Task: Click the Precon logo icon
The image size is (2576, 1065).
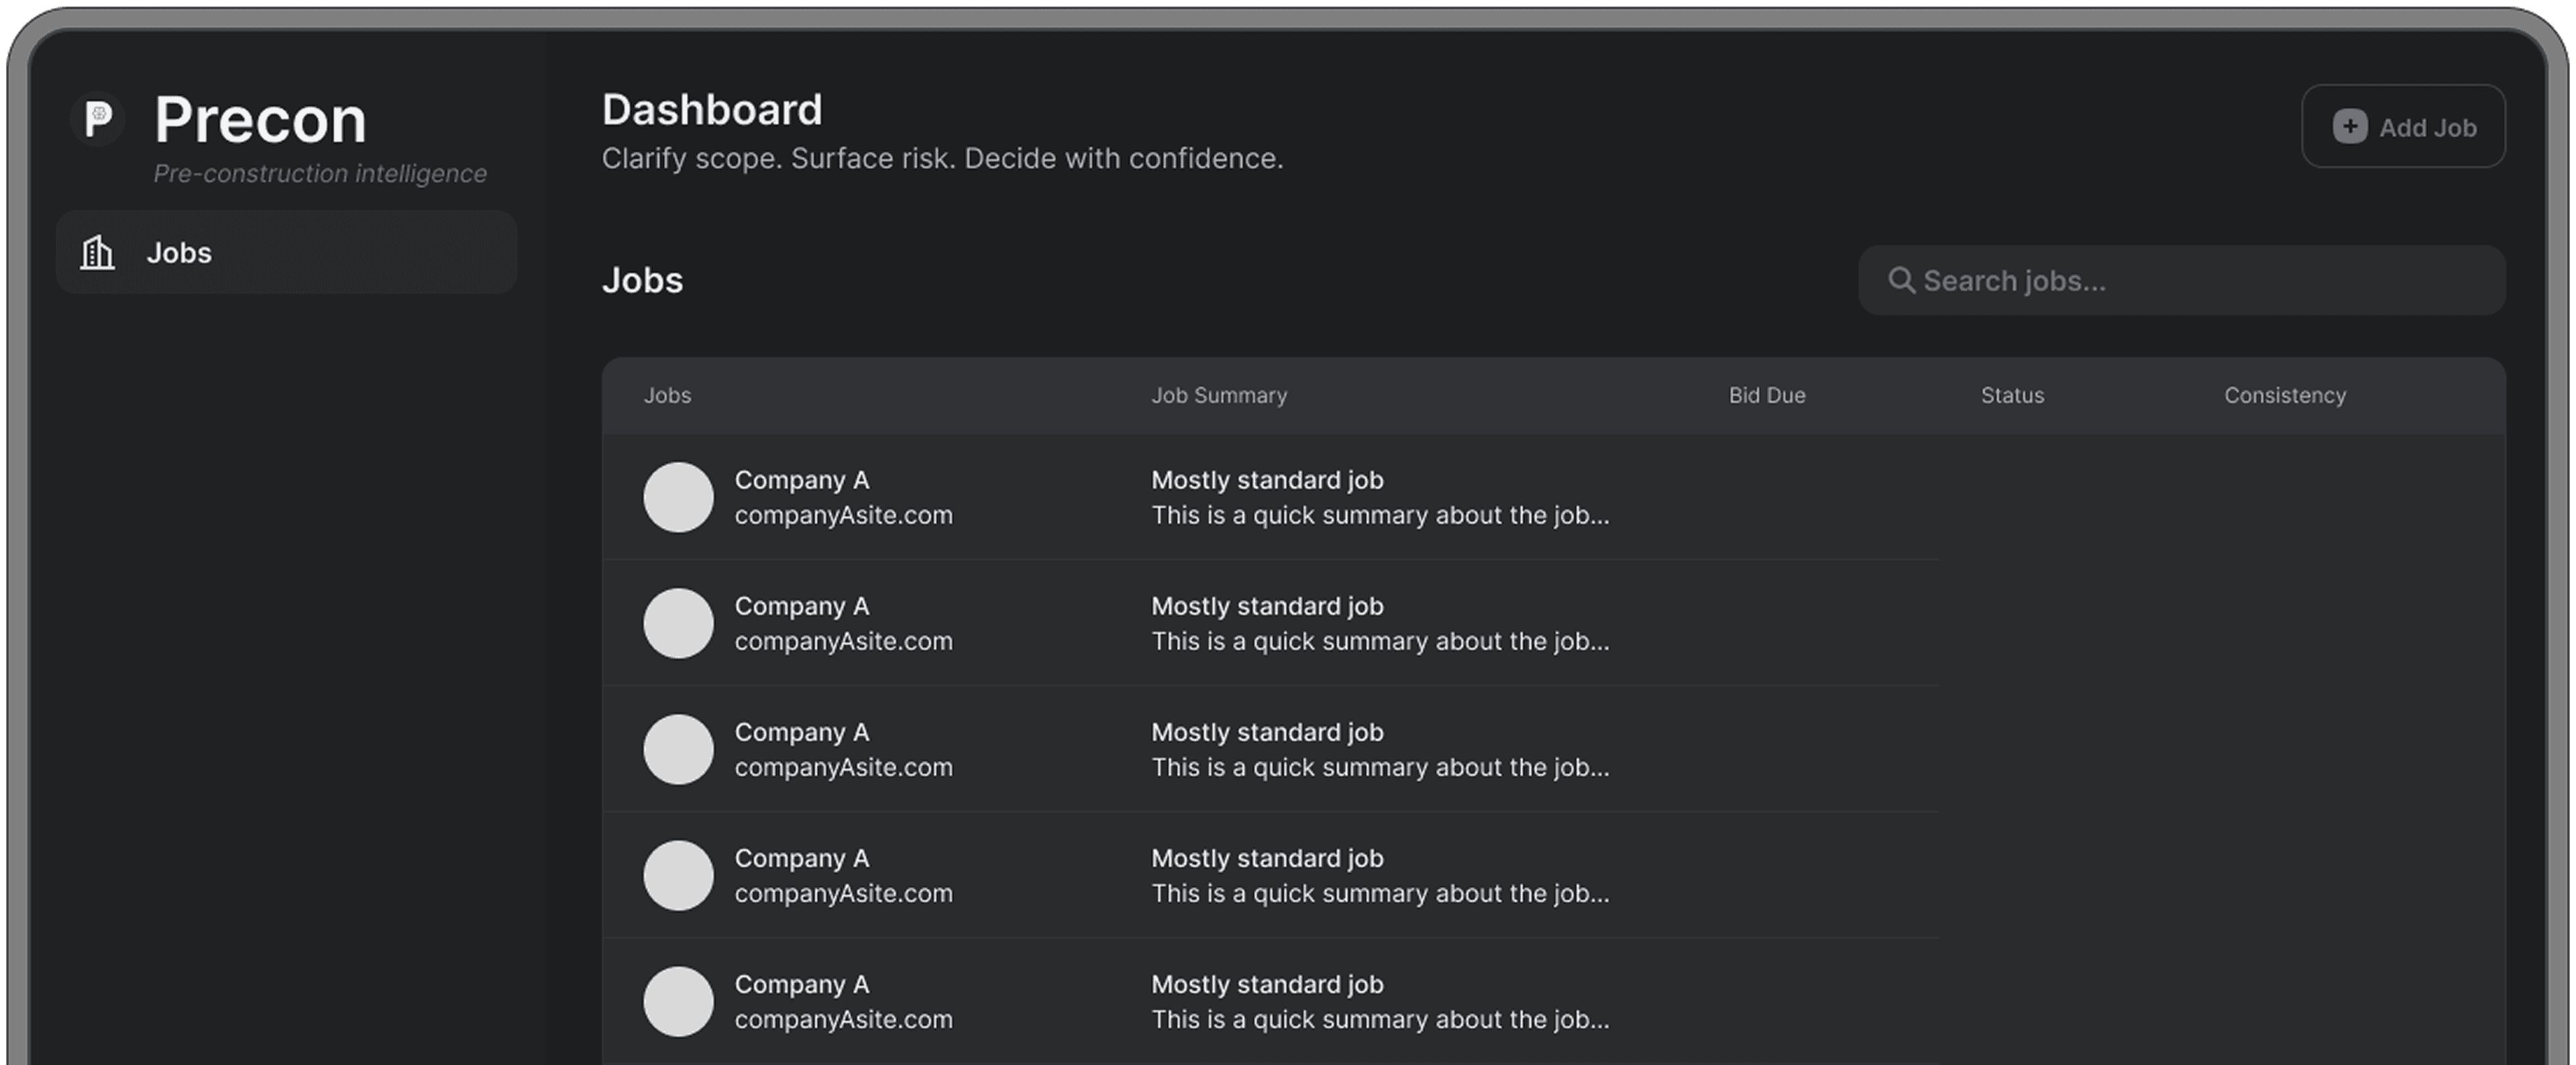Action: (98, 119)
